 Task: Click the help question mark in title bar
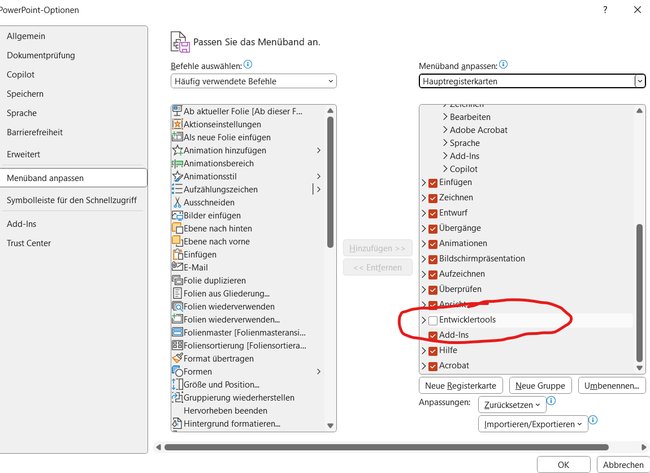point(605,10)
